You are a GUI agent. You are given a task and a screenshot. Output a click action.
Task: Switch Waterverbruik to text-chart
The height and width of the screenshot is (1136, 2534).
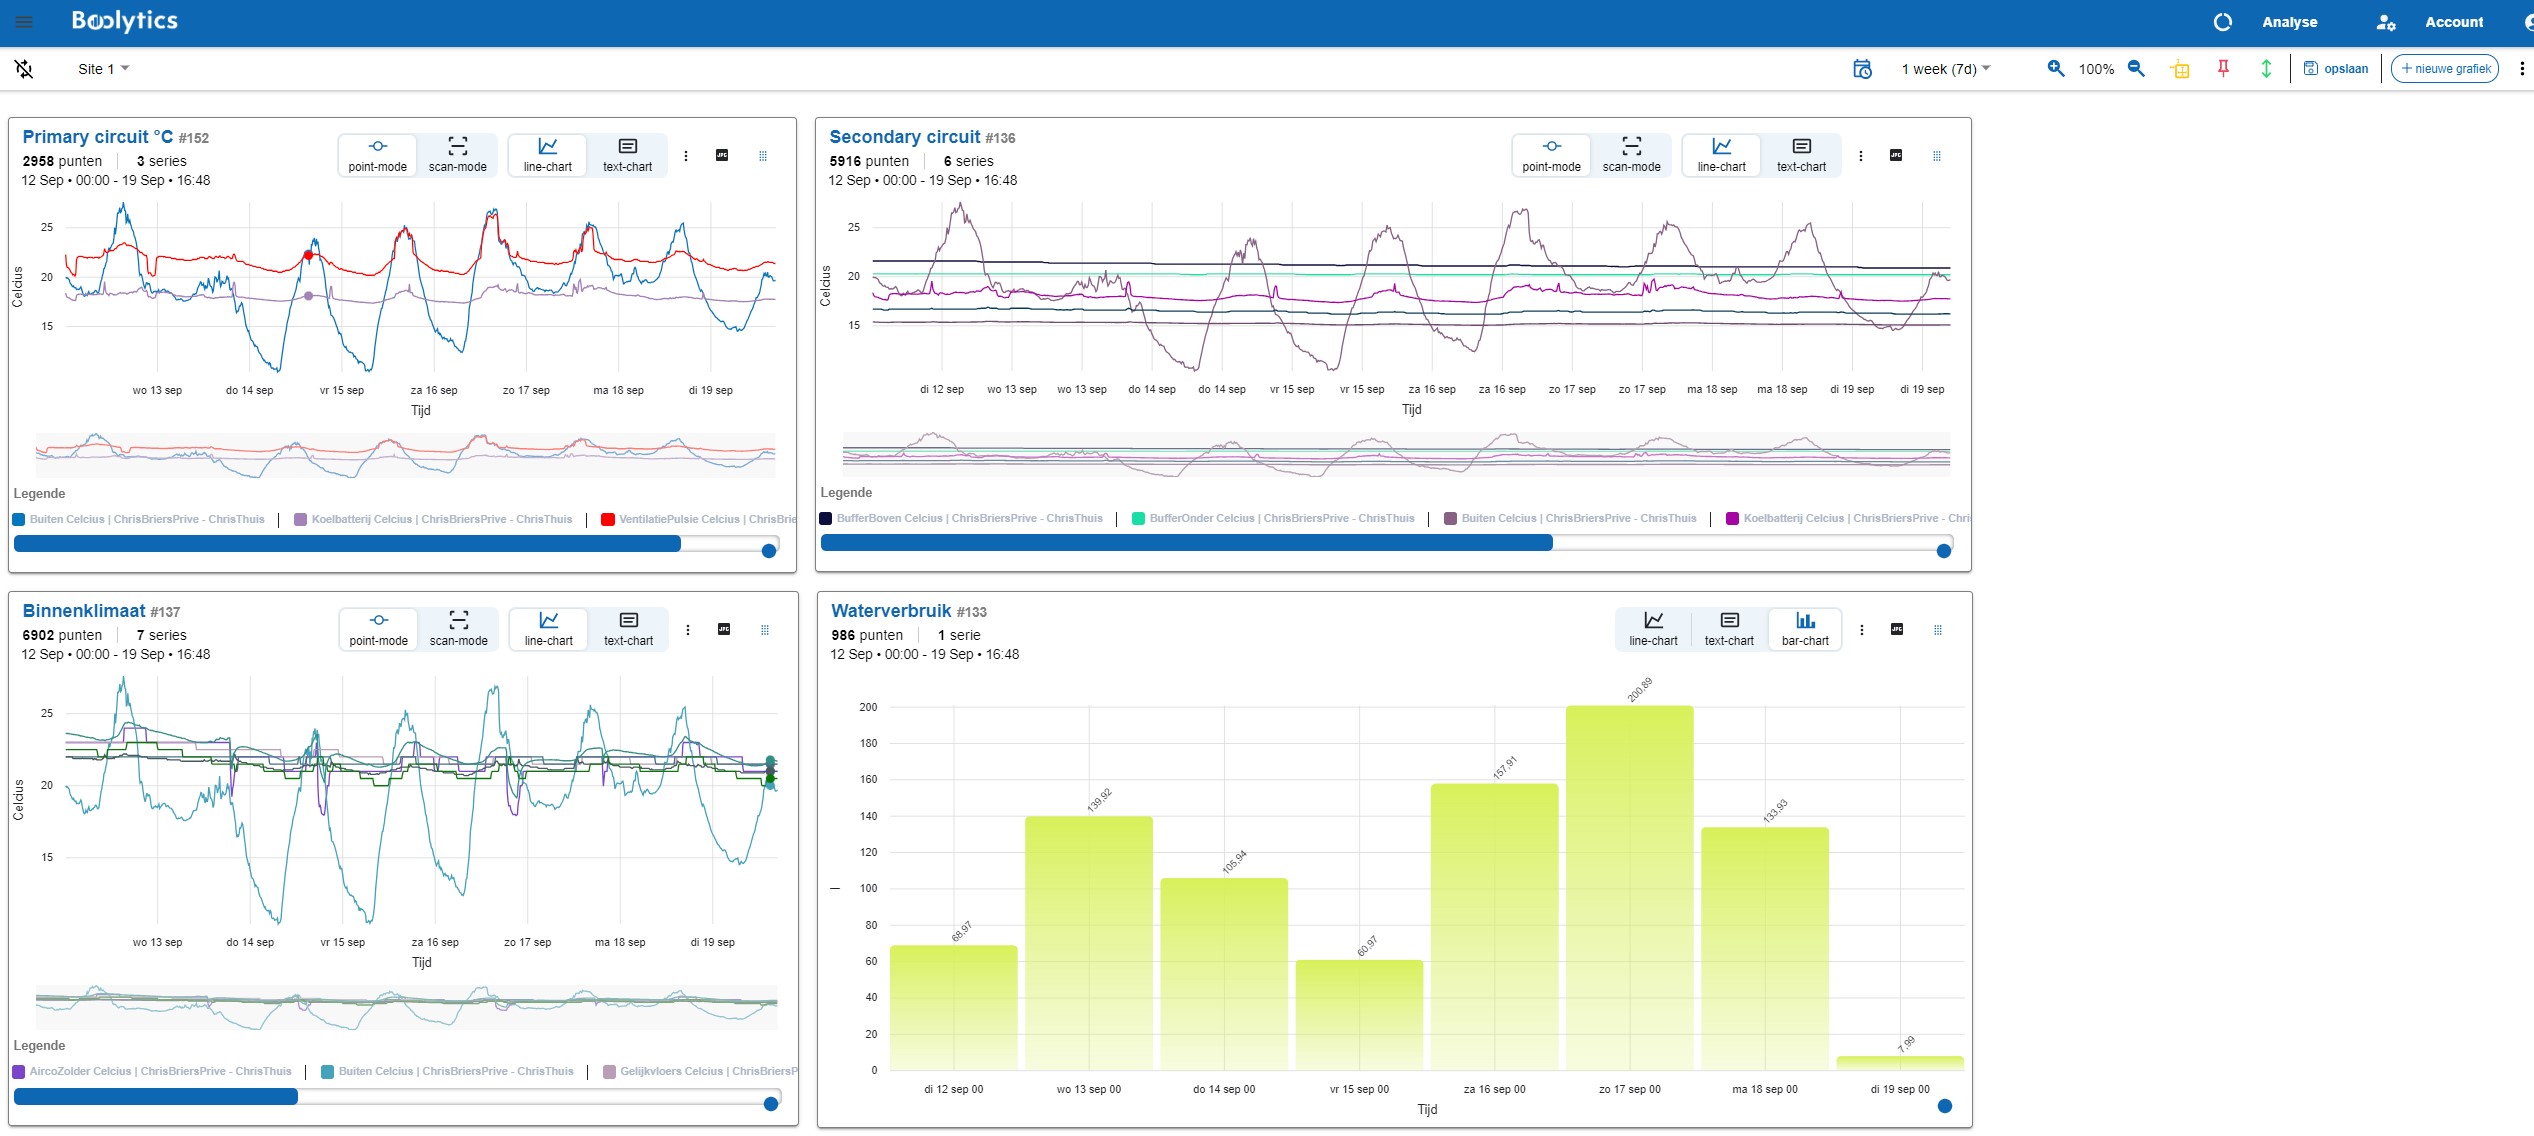(x=1729, y=629)
